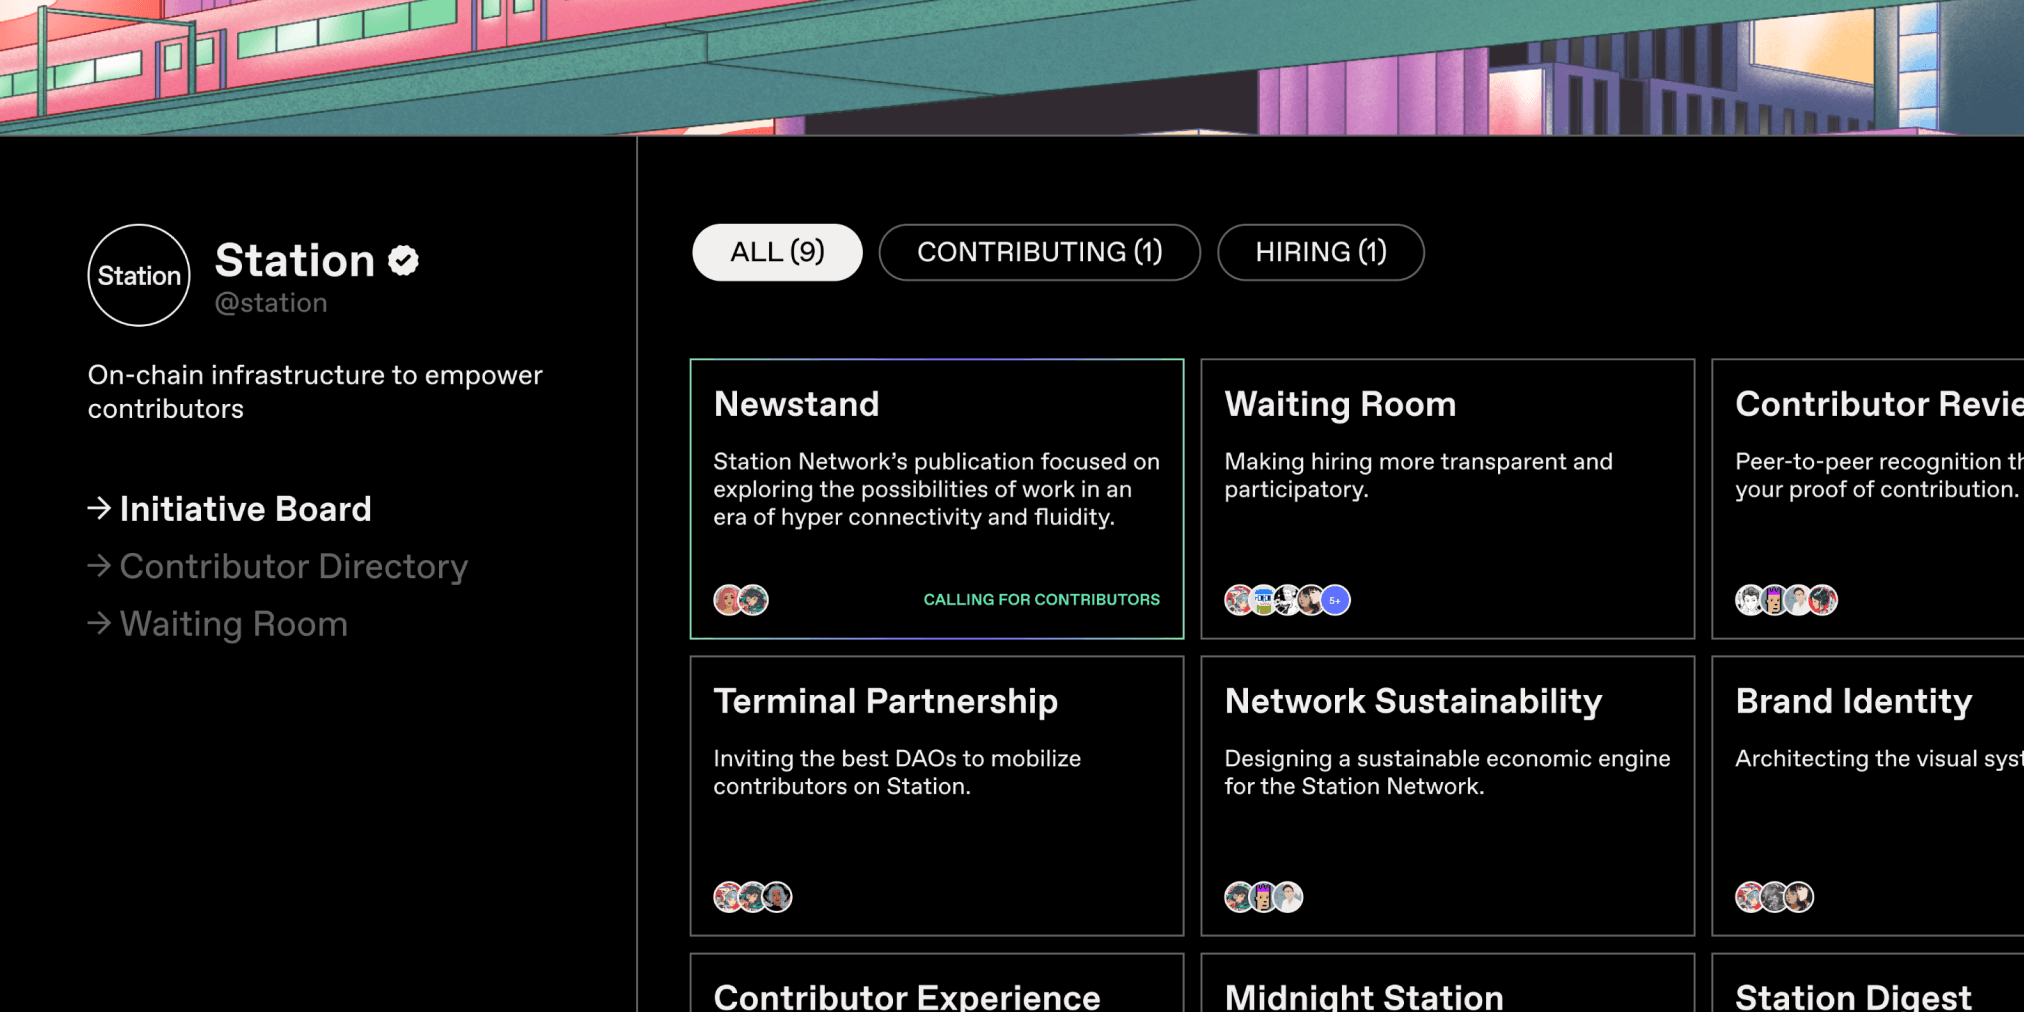Click the third avatar on Waiting Room card
The image size is (2024, 1012).
(1287, 600)
